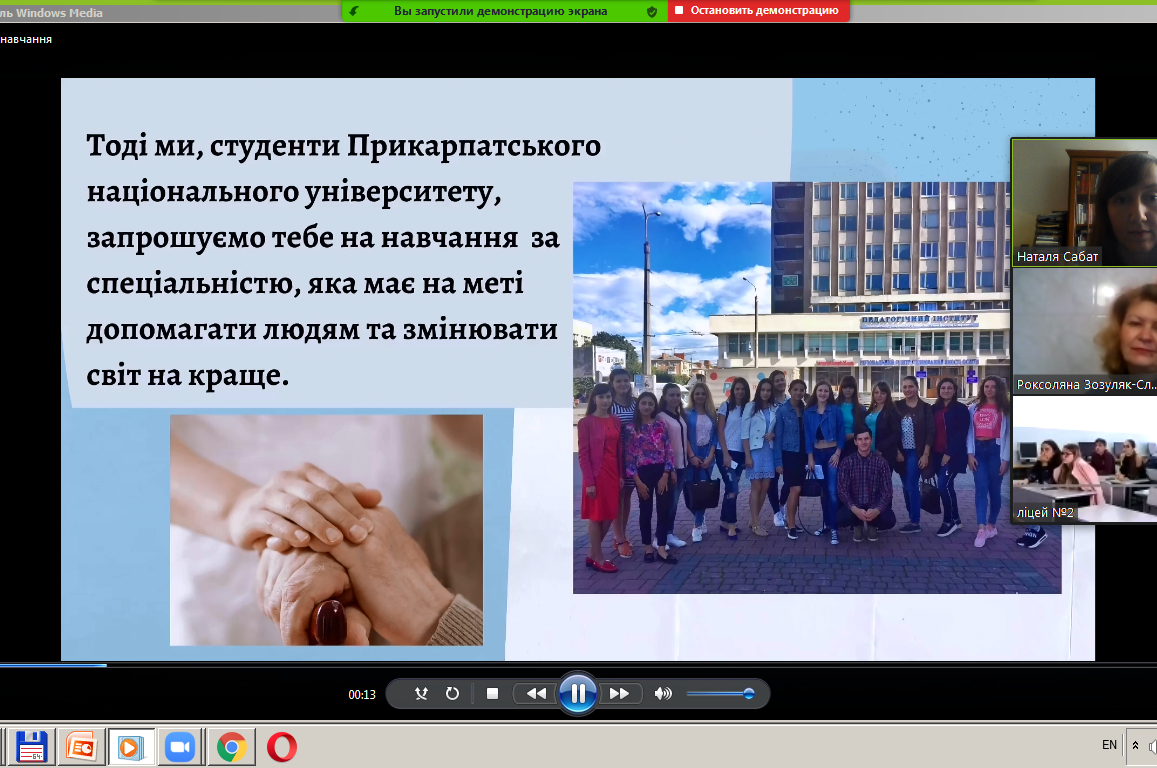
Task: Launch Opera browser from the taskbar
Action: [282, 747]
